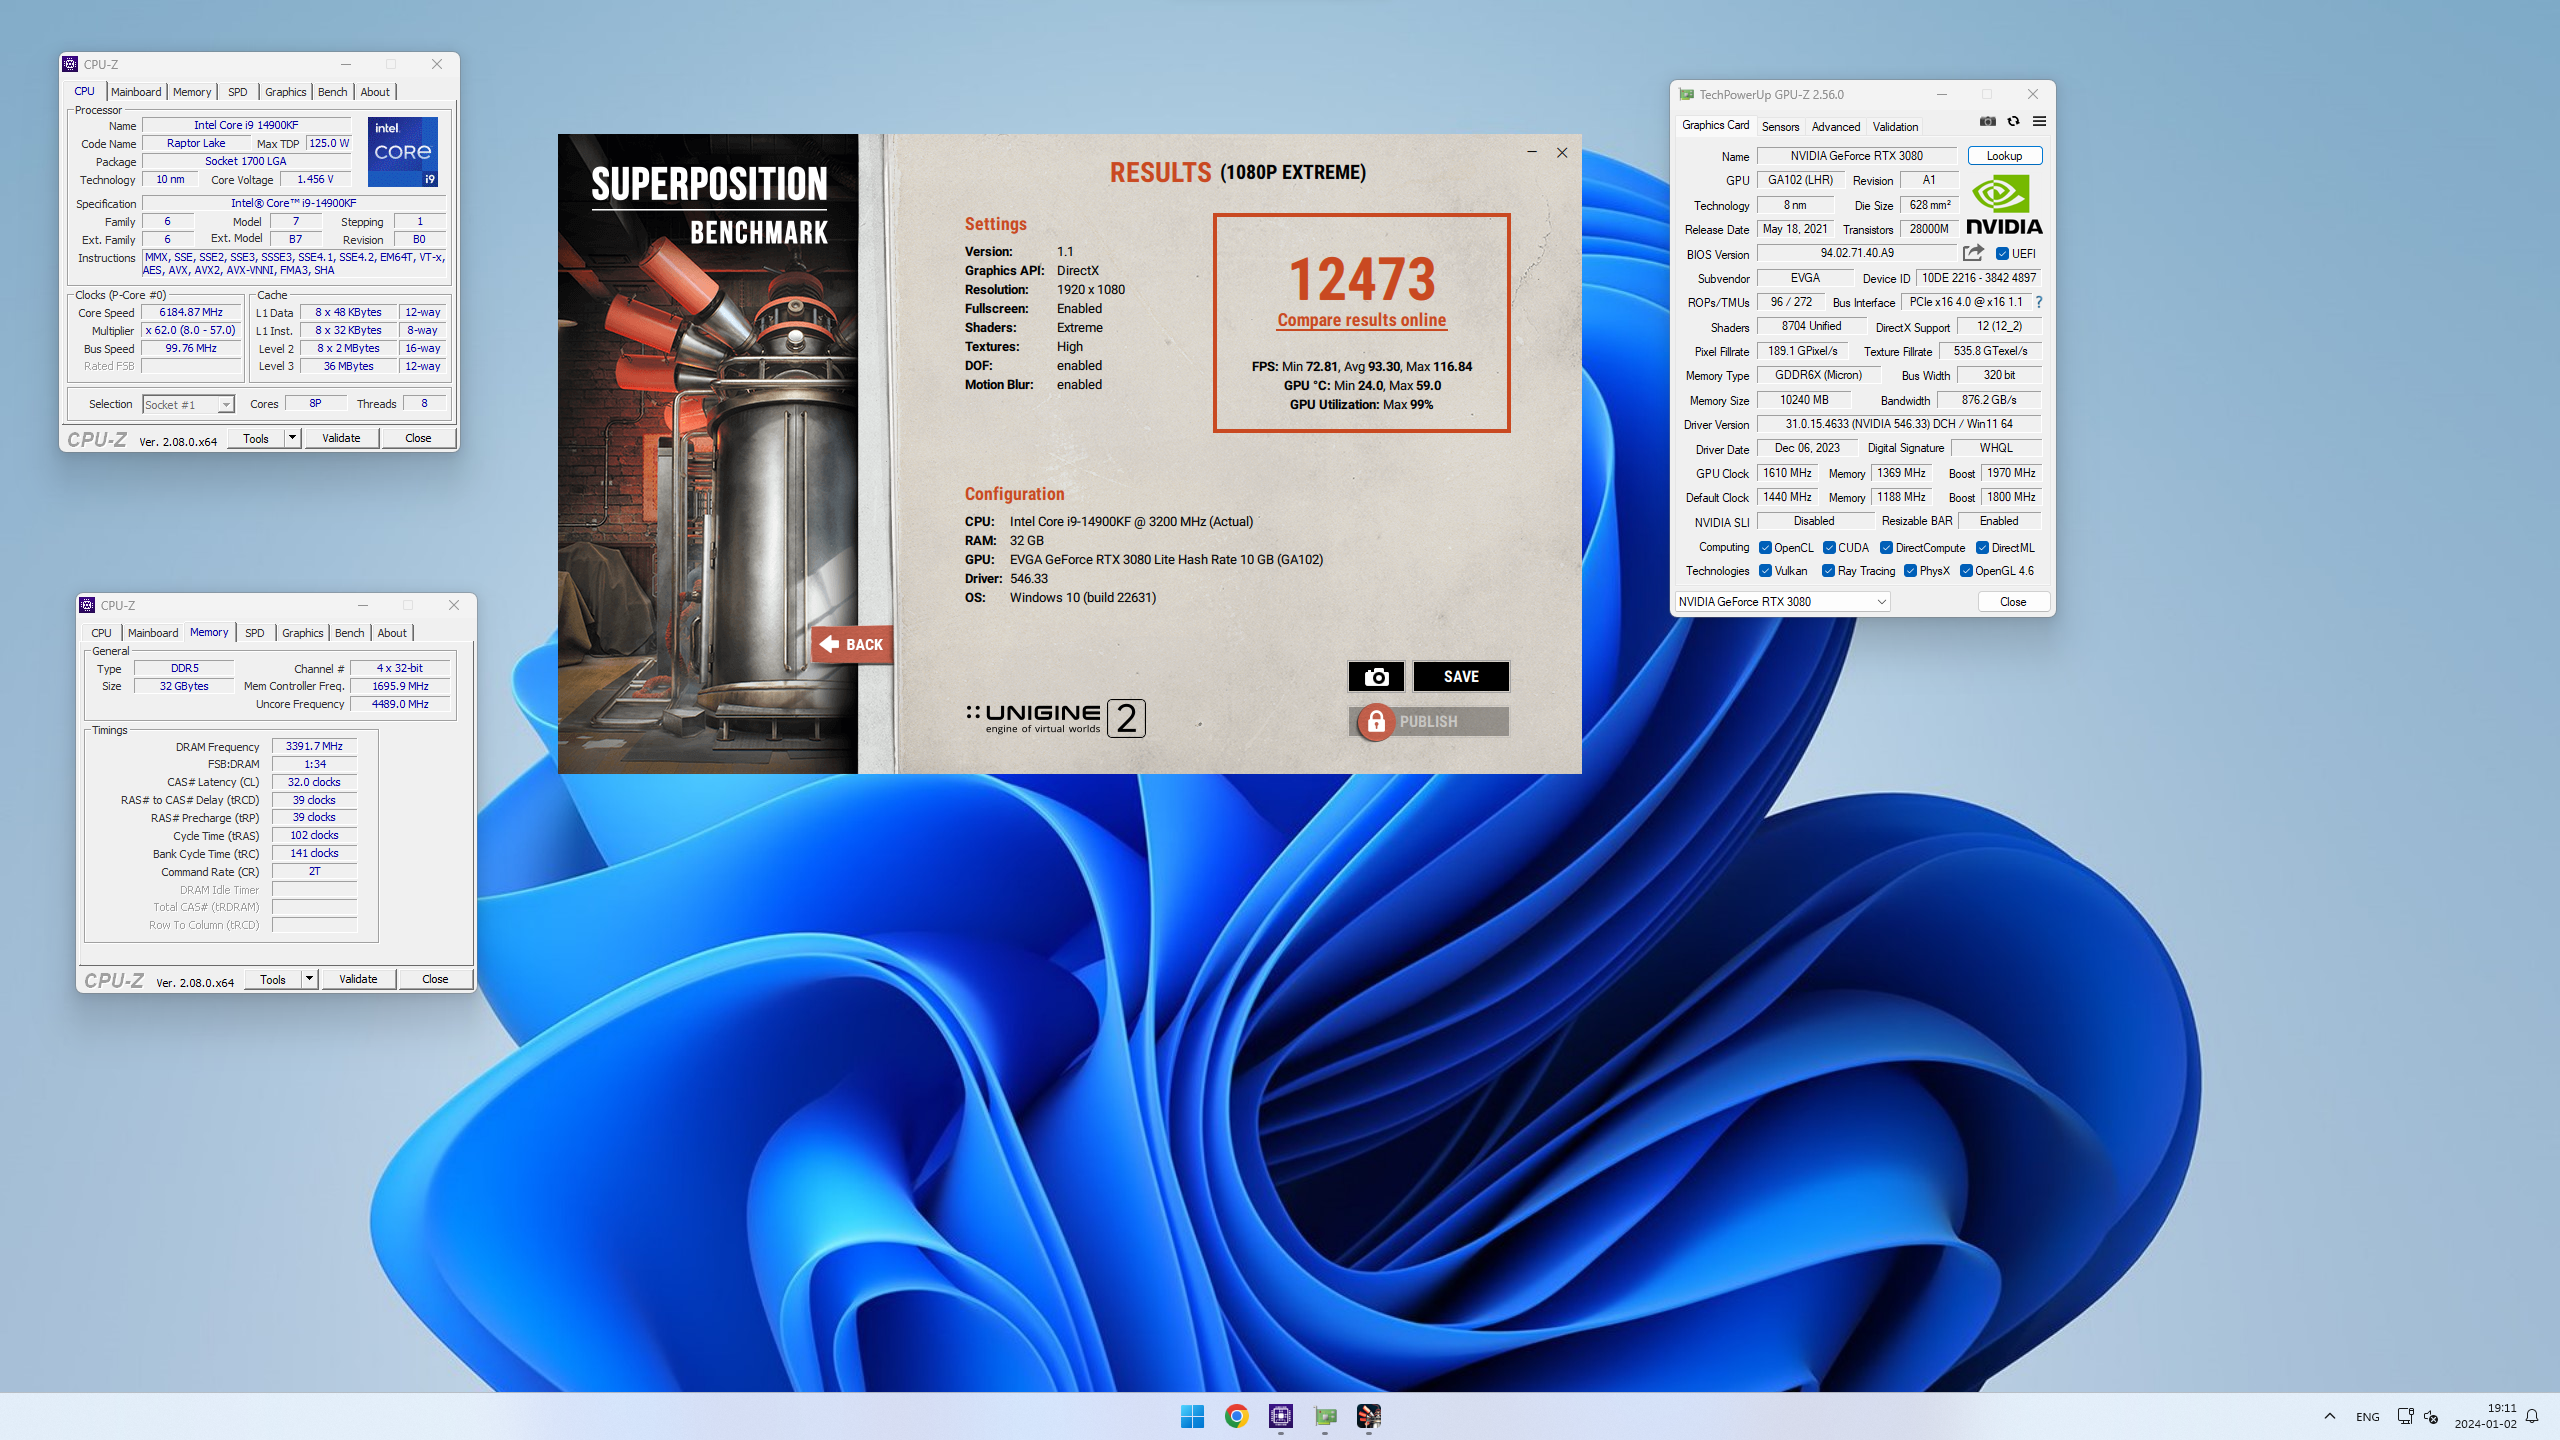
Task: Click the GPU-Z refresh icon
Action: (x=2013, y=121)
